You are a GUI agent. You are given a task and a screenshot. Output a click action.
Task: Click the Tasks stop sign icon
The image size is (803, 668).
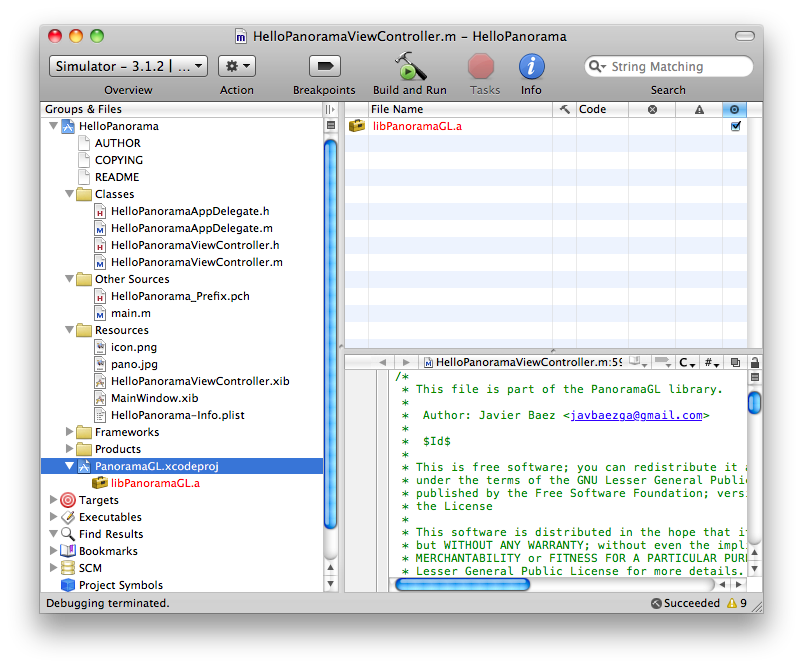point(481,67)
